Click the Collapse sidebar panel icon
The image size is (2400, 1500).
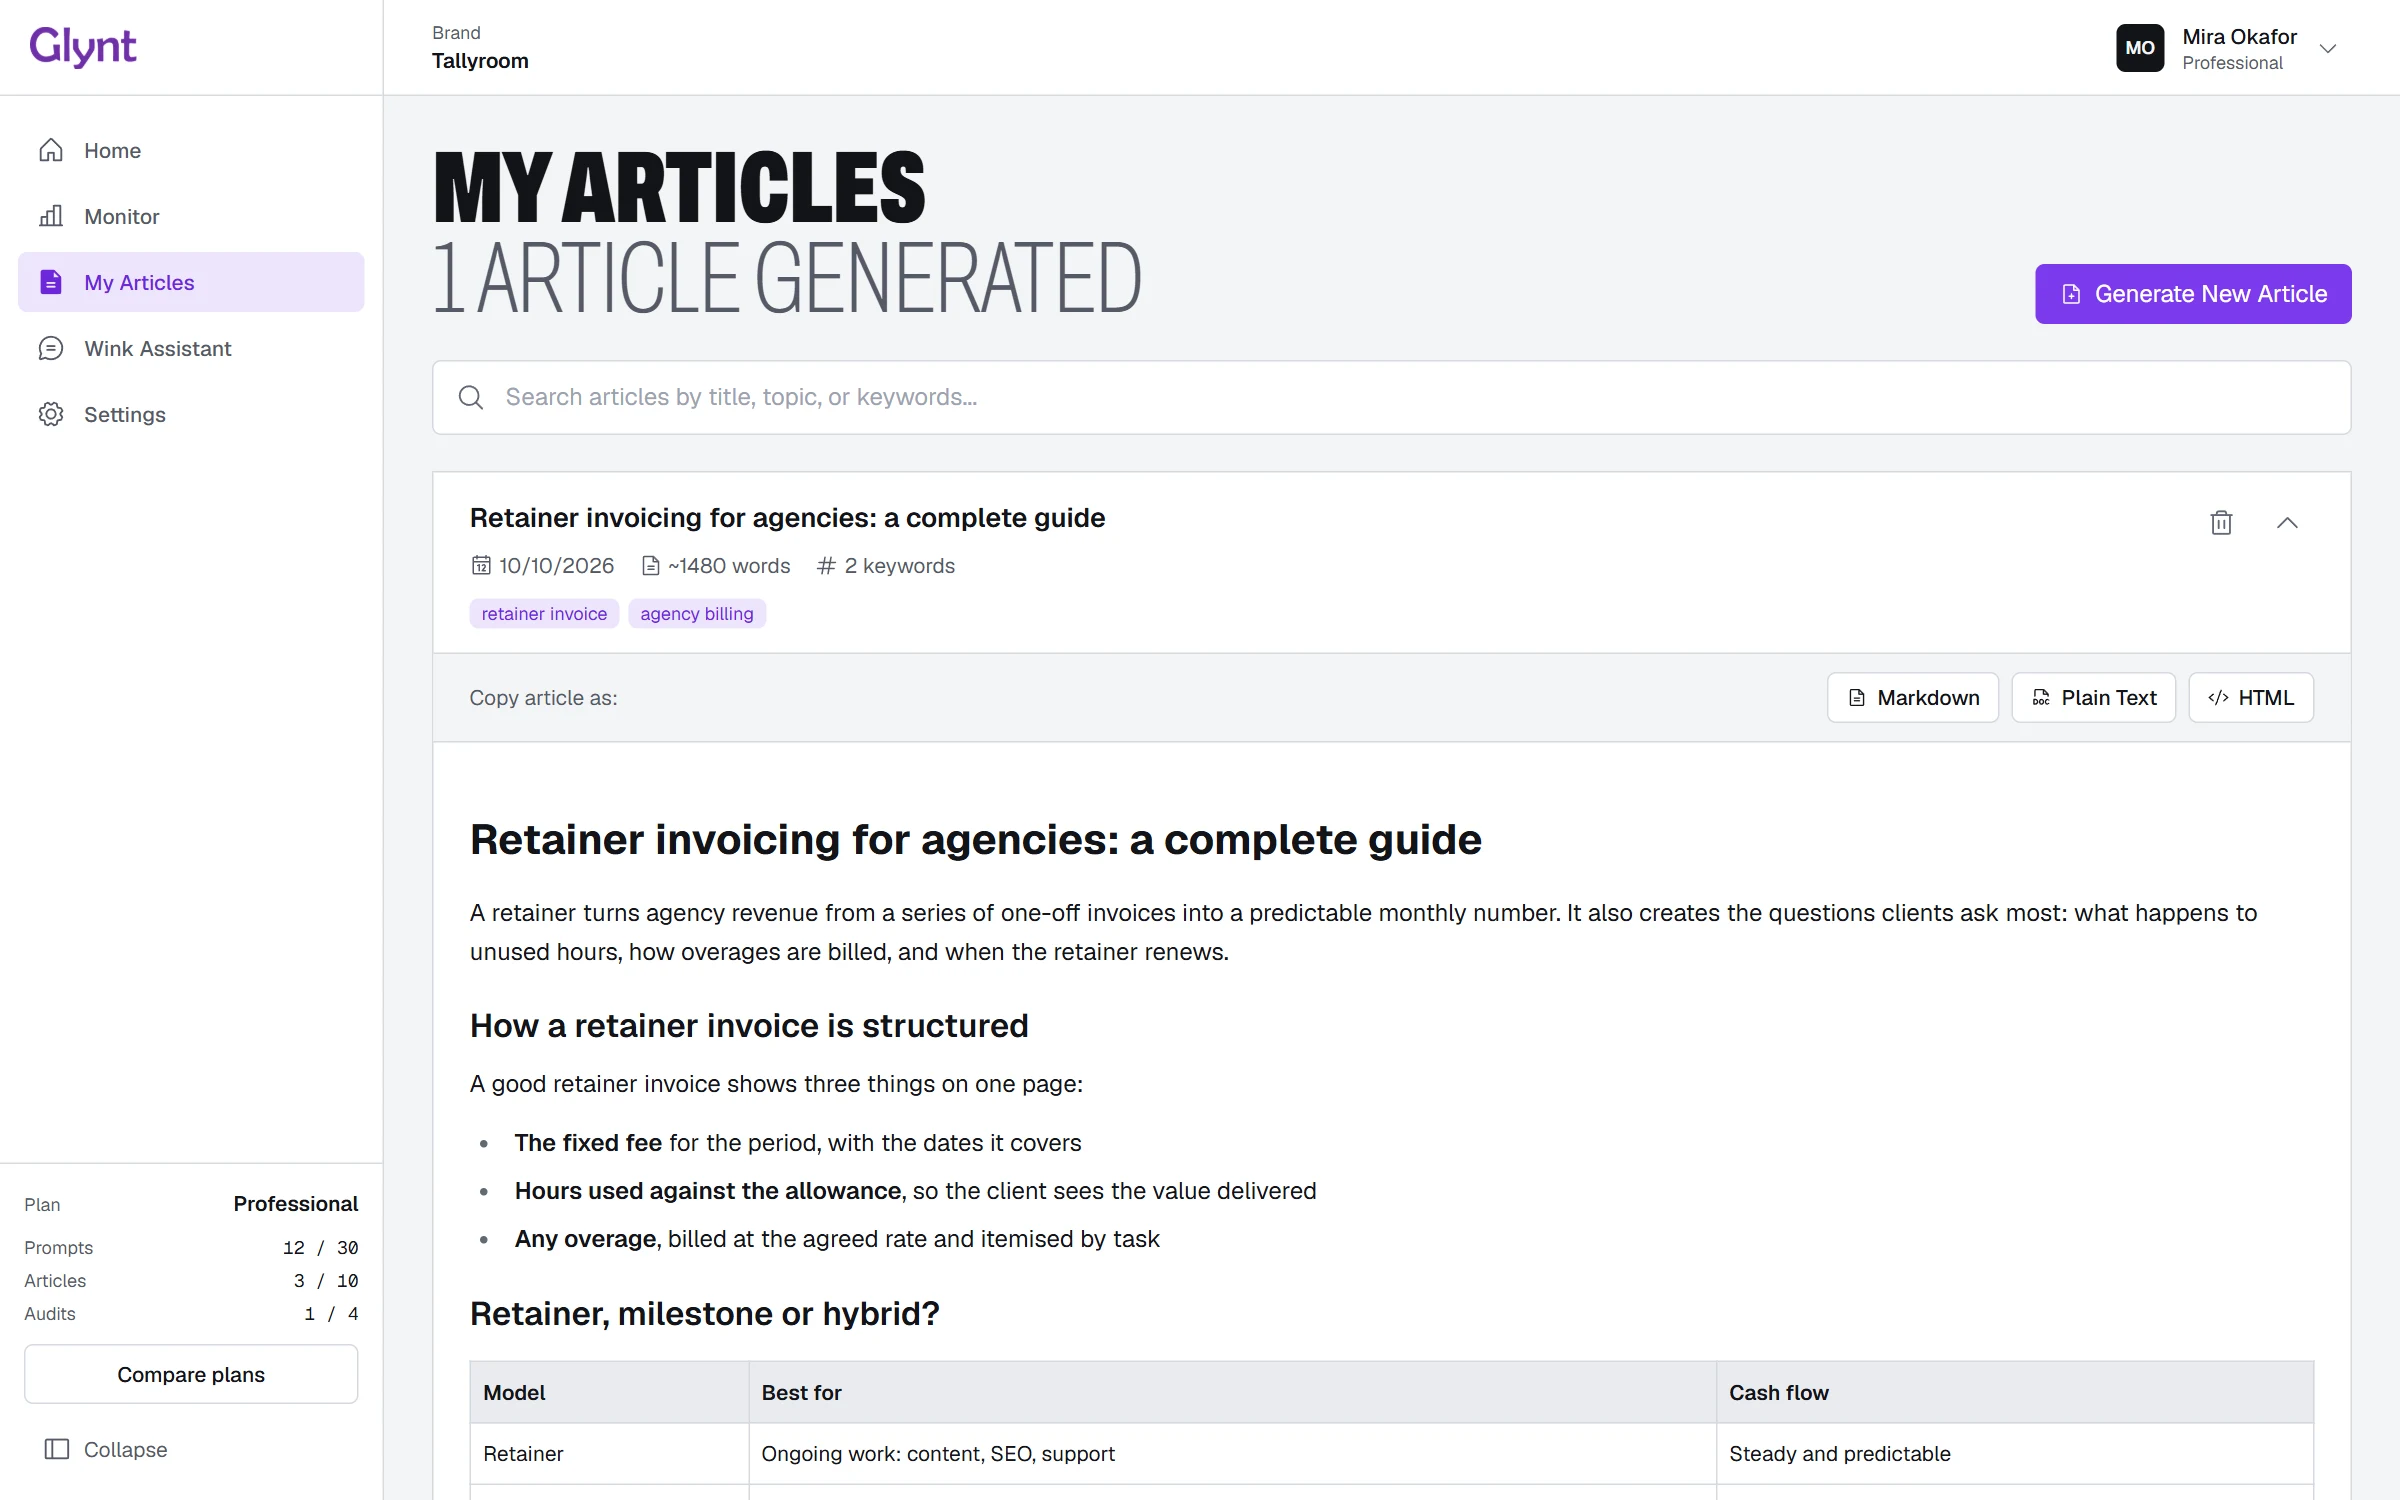point(57,1449)
